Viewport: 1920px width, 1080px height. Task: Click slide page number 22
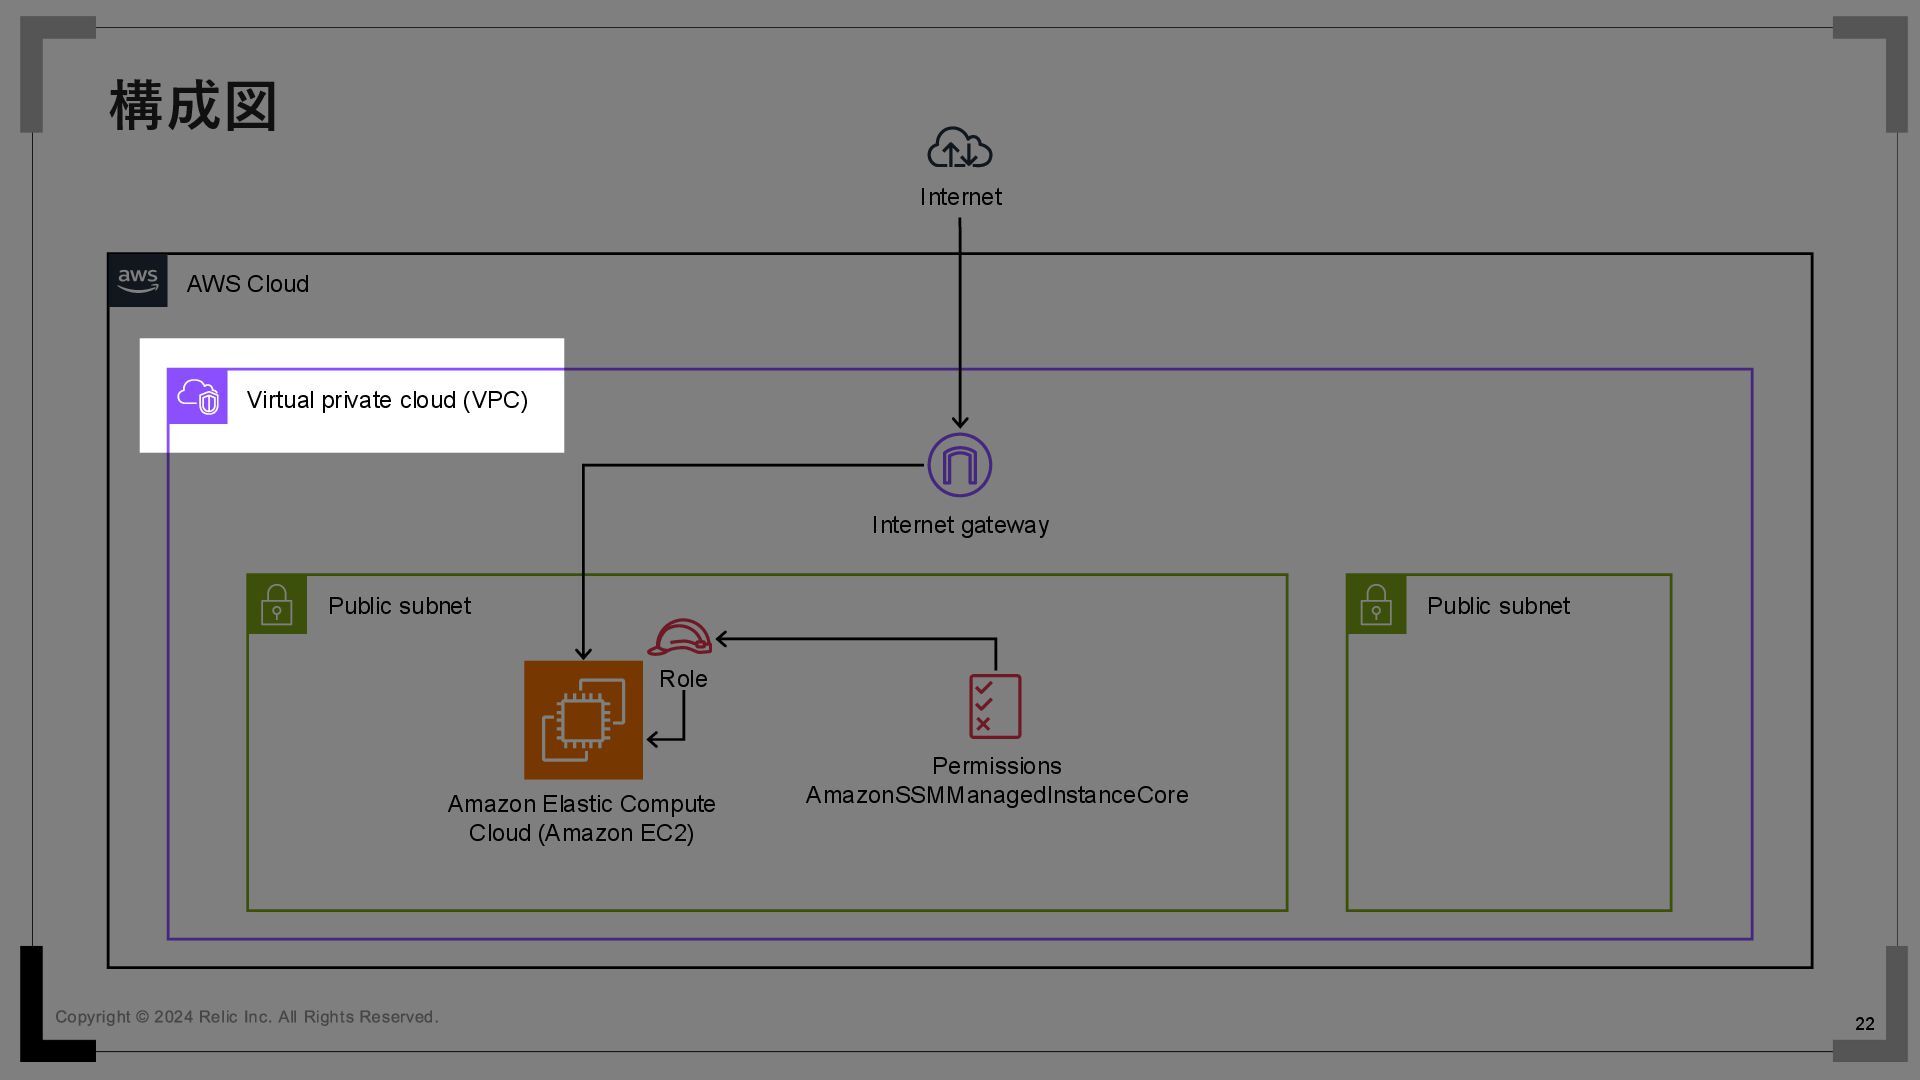[1864, 1024]
